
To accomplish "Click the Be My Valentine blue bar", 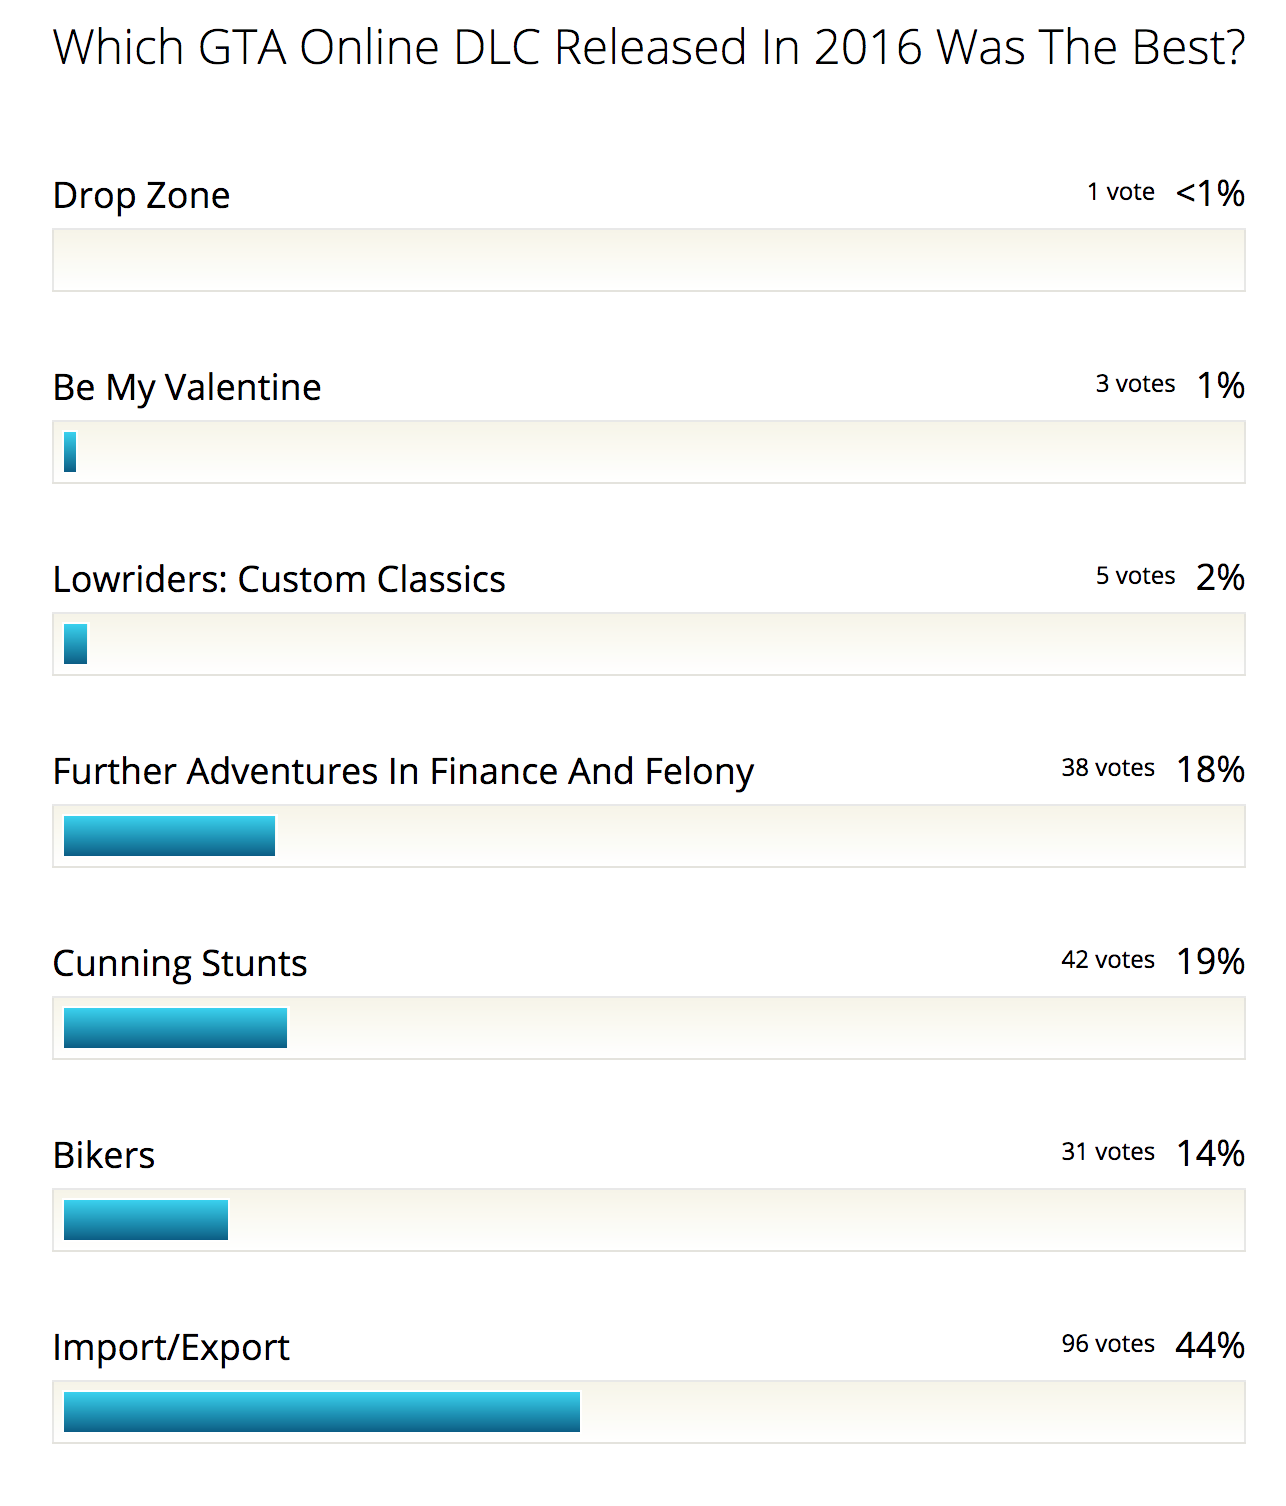I will click(x=70, y=452).
